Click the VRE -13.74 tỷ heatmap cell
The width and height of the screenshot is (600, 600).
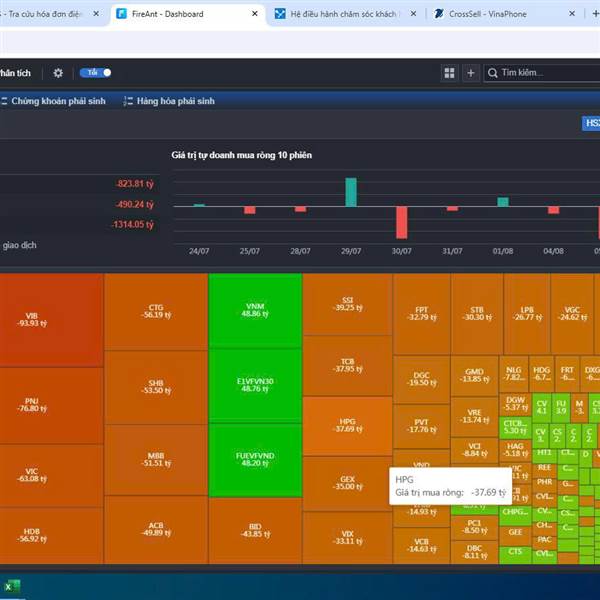[474, 417]
